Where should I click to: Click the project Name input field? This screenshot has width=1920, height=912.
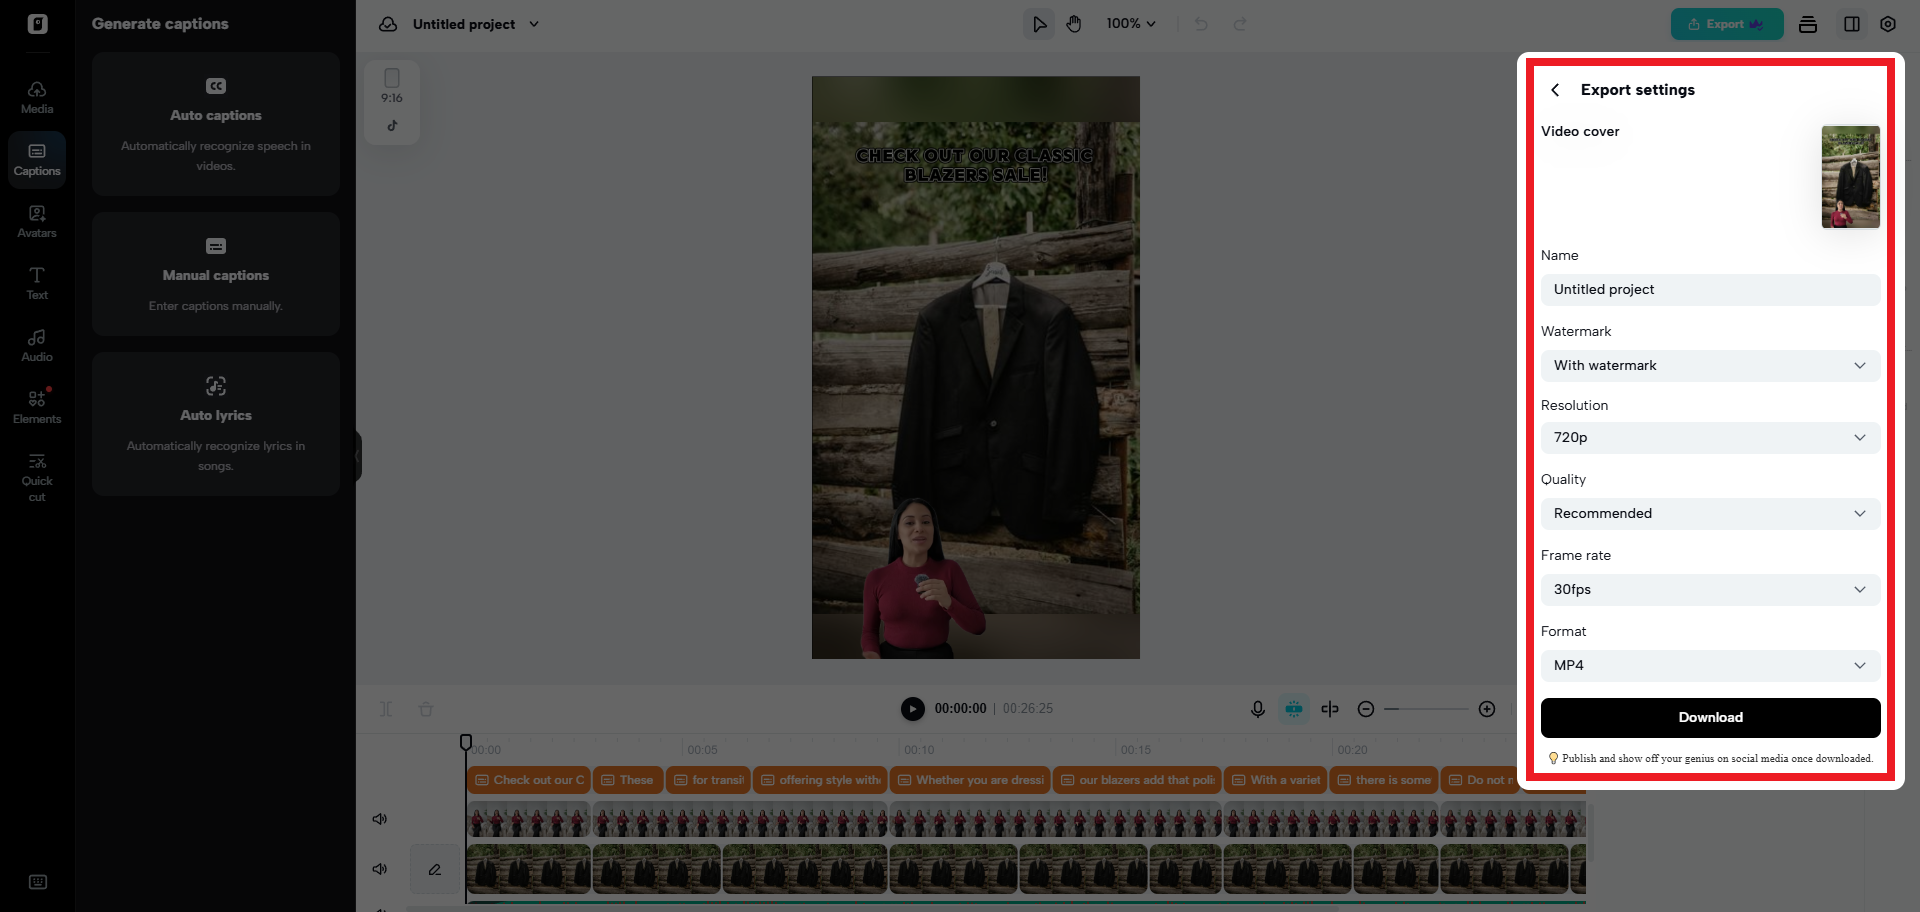coord(1710,290)
